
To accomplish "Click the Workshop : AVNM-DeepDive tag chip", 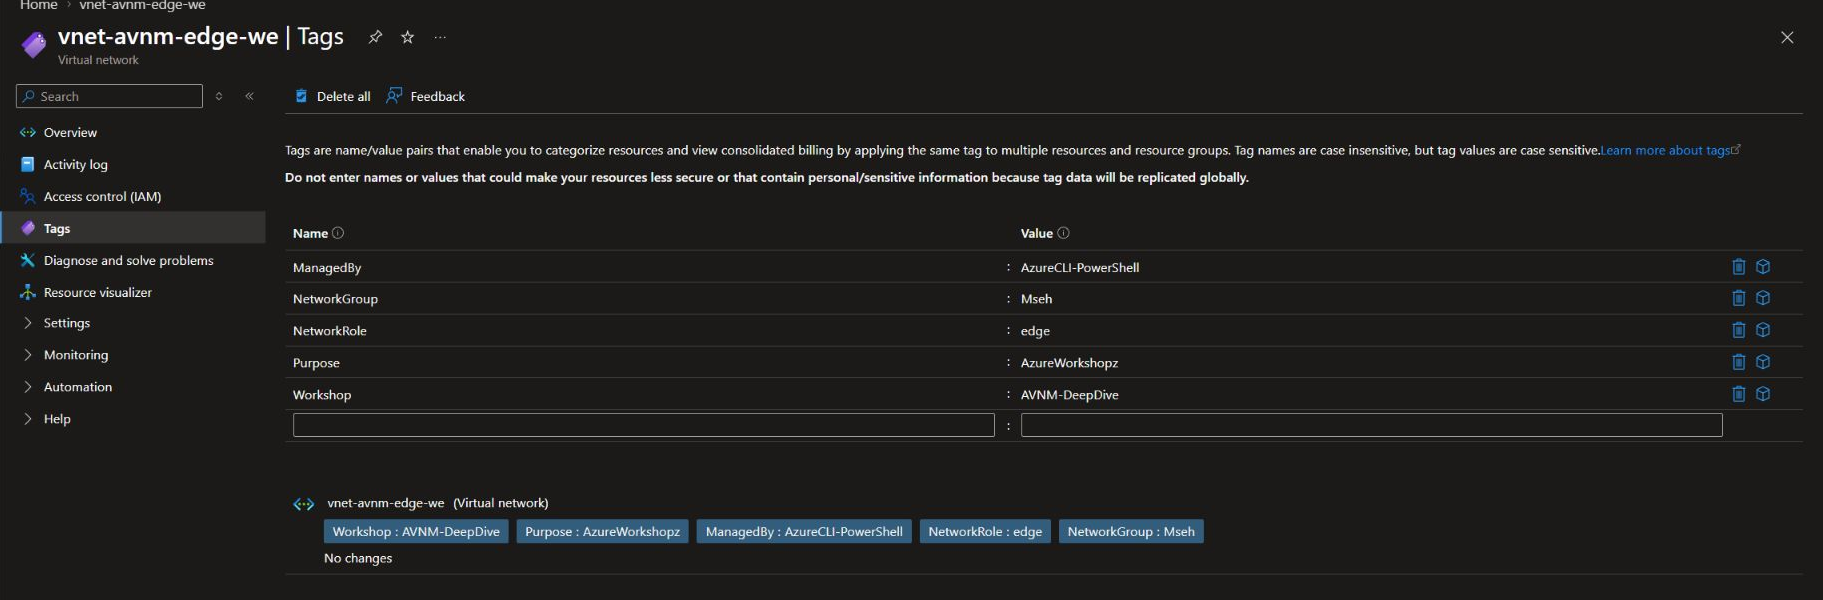I will click(416, 531).
